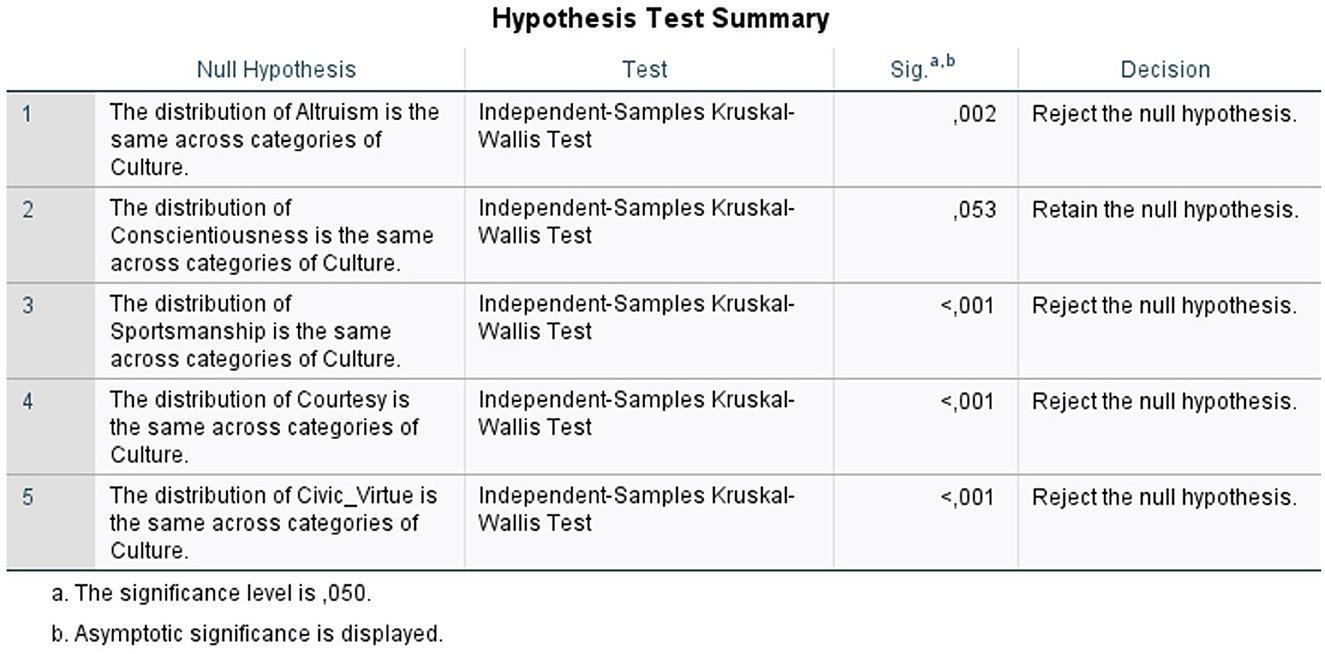Click the Decision column header
1325x654 pixels.
tap(1165, 69)
